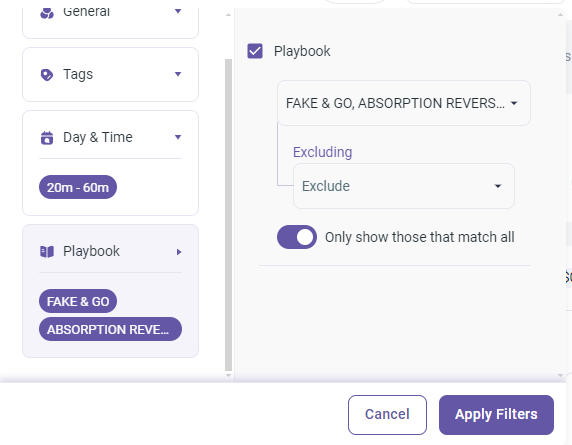572x445 pixels.
Task: Click the General category icon
Action: 47,13
